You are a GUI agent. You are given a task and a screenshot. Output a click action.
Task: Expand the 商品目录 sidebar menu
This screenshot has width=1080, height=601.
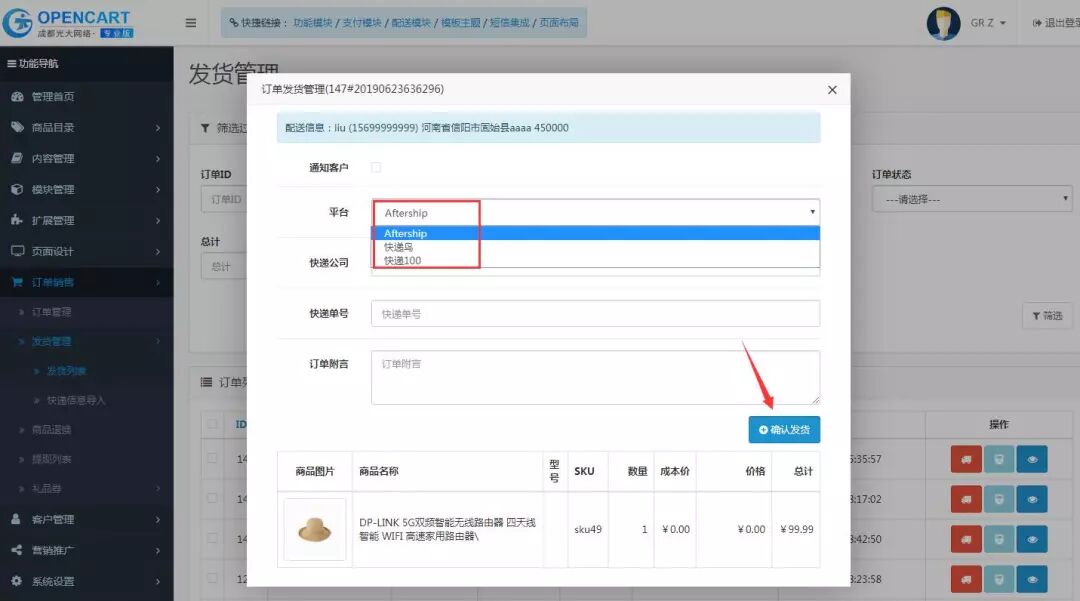click(x=87, y=127)
